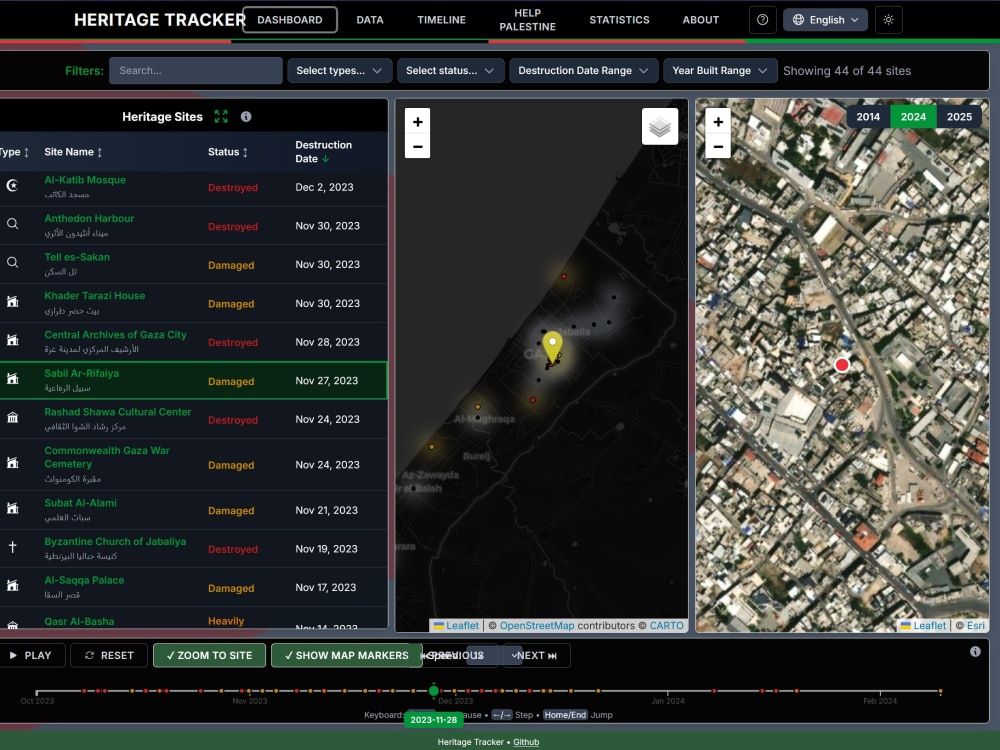
Task: Jump to the Next timeline event
Action: [x=537, y=655]
